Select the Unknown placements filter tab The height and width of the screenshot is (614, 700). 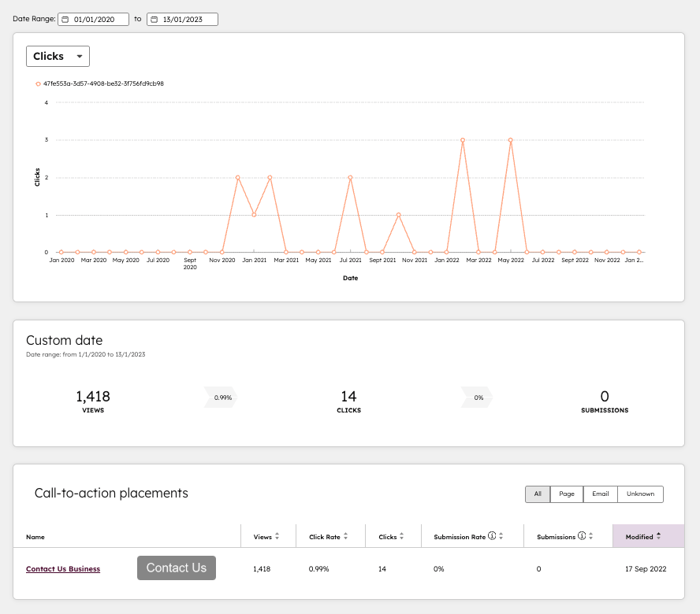click(x=640, y=494)
